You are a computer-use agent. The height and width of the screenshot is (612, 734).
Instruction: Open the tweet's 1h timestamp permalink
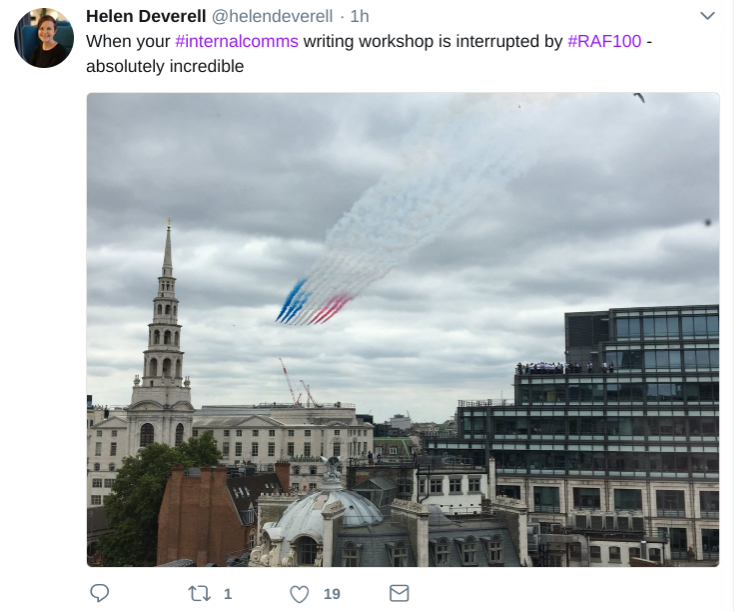360,16
